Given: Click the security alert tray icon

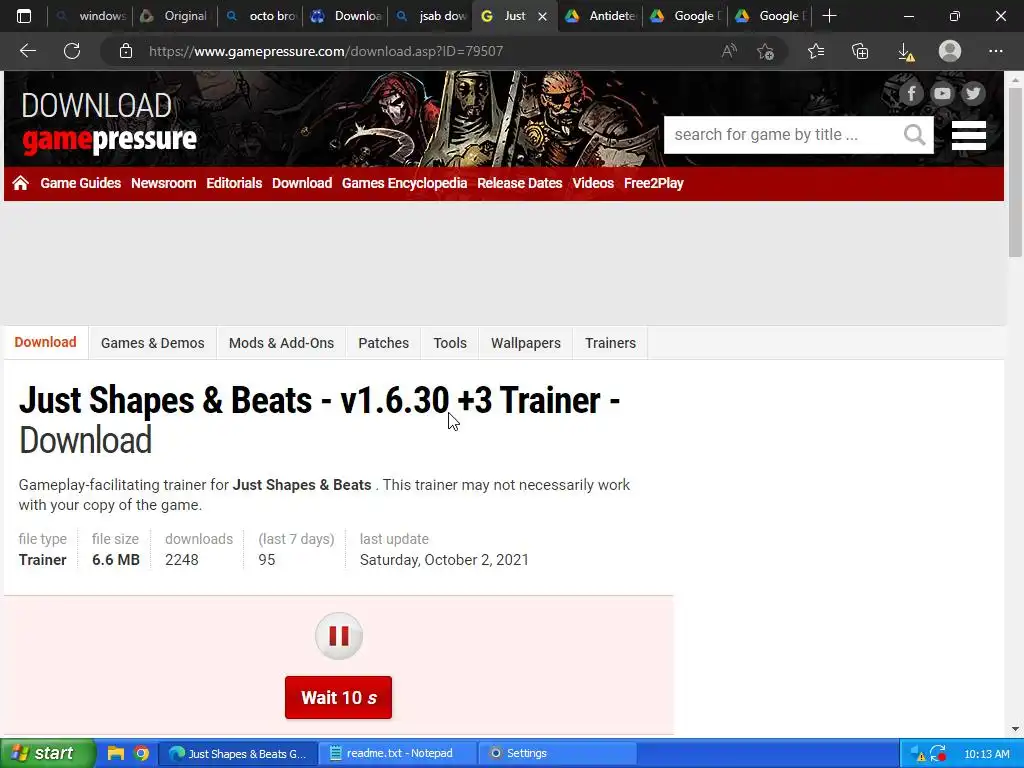Looking at the screenshot, I should tap(918, 754).
